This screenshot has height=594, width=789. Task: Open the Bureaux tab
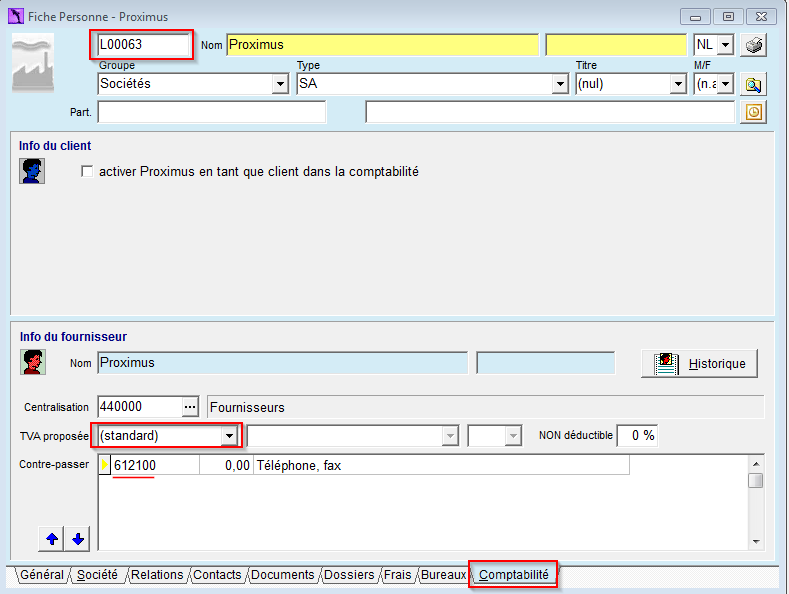pyautogui.click(x=443, y=575)
